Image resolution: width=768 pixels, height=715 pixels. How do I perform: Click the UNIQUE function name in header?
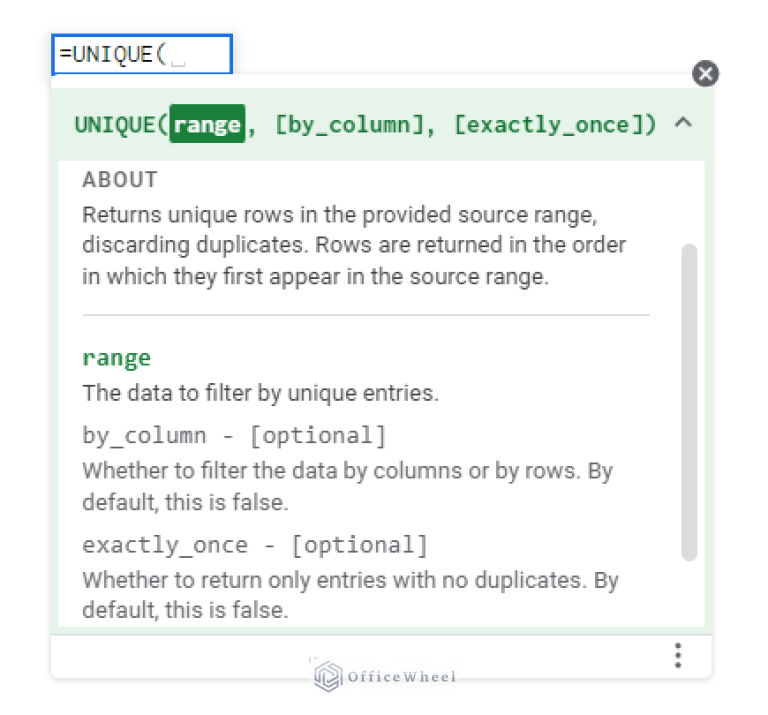(116, 124)
